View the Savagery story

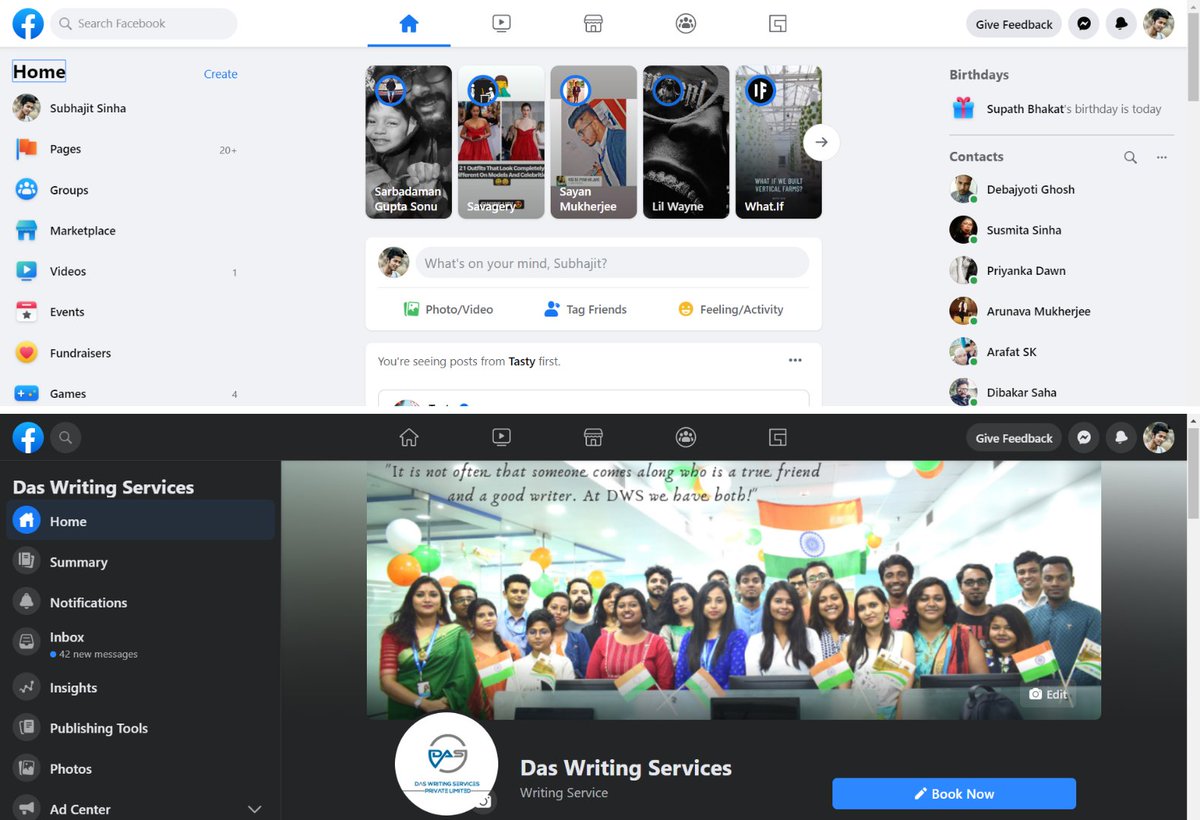click(x=501, y=142)
